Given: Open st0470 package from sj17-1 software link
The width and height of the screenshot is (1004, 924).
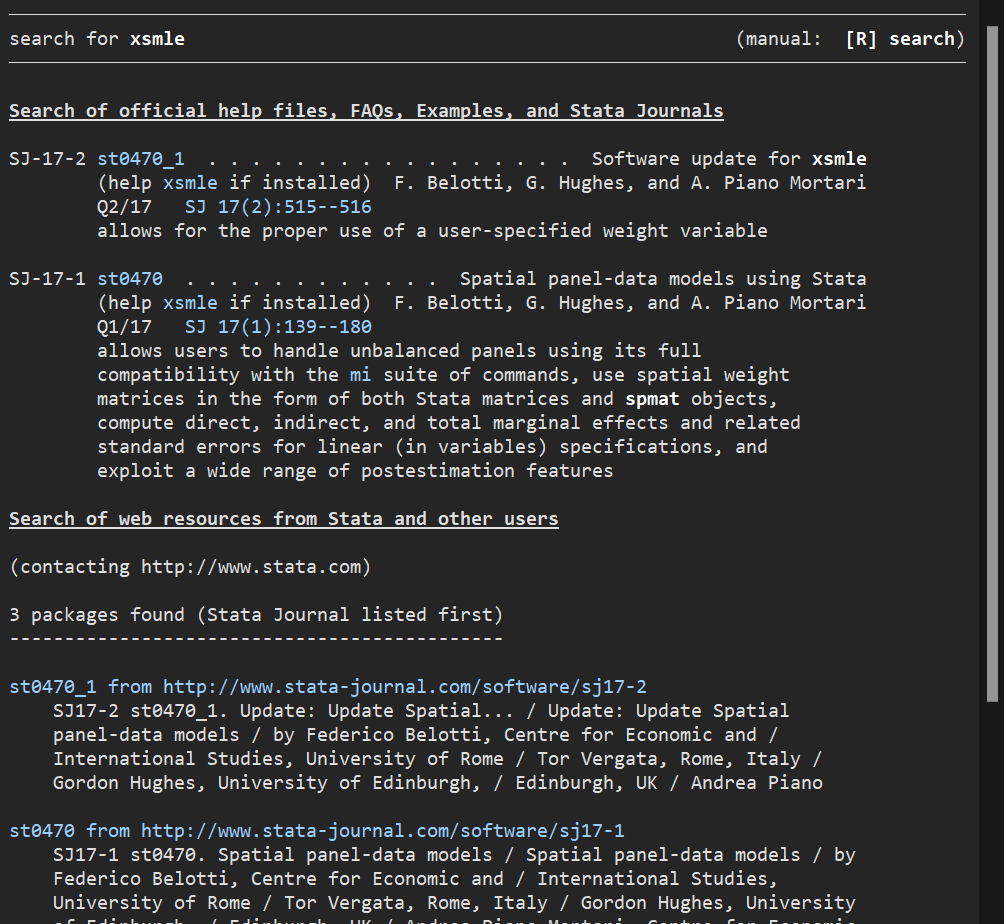Looking at the screenshot, I should [317, 831].
